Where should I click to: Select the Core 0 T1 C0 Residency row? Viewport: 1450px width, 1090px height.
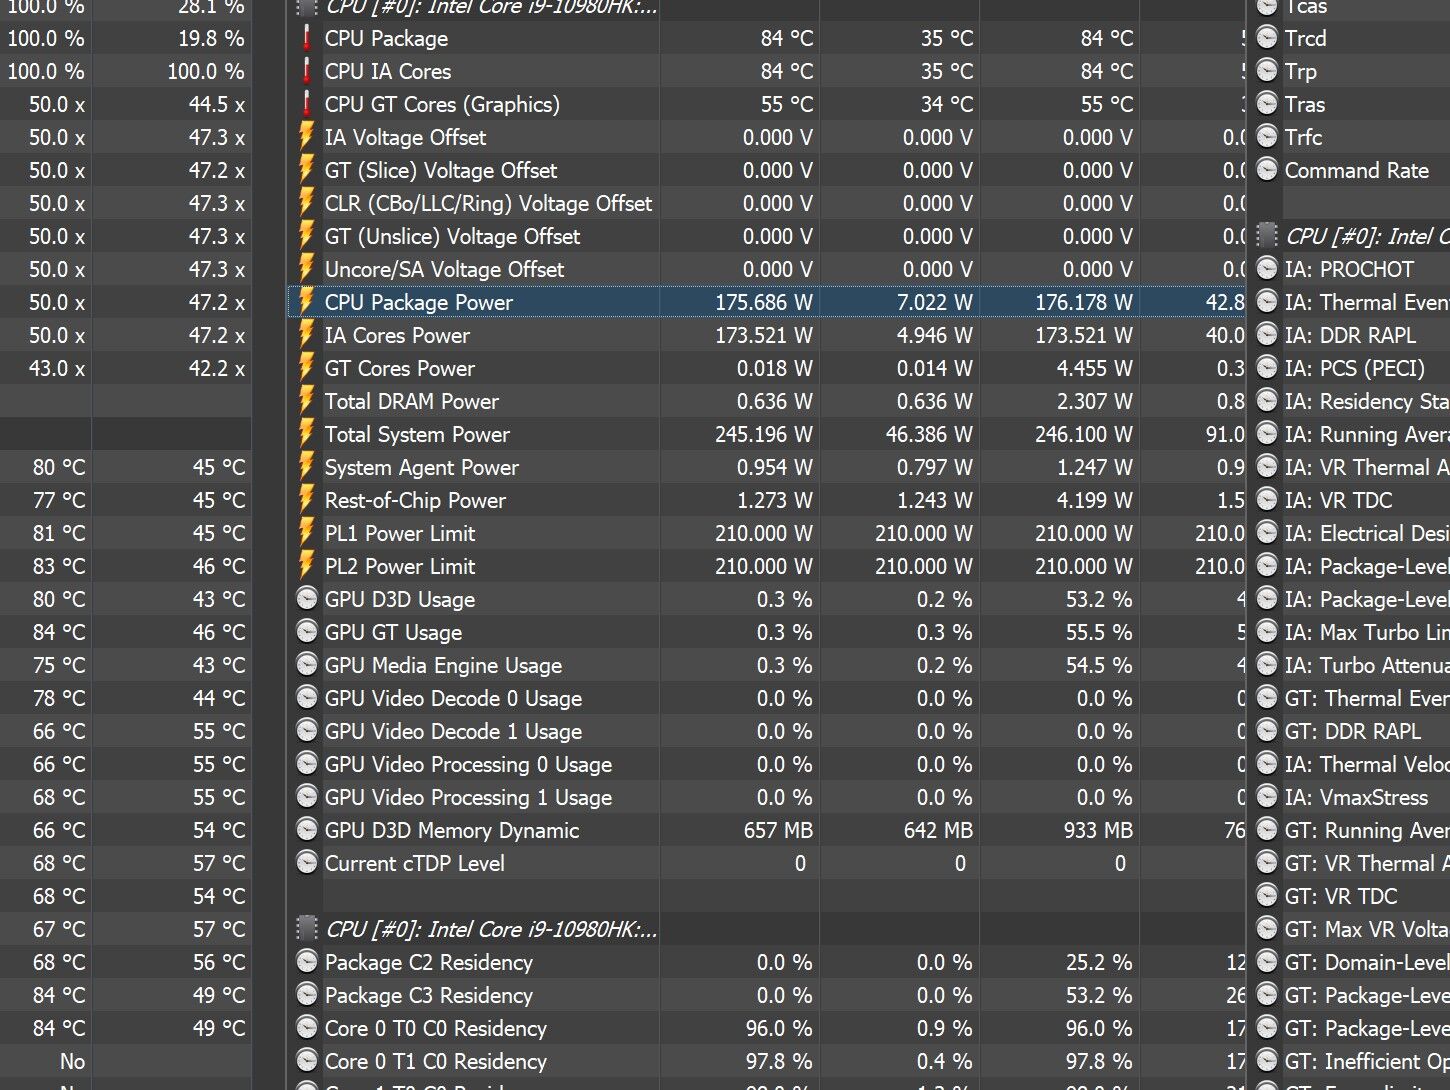tap(766, 1061)
